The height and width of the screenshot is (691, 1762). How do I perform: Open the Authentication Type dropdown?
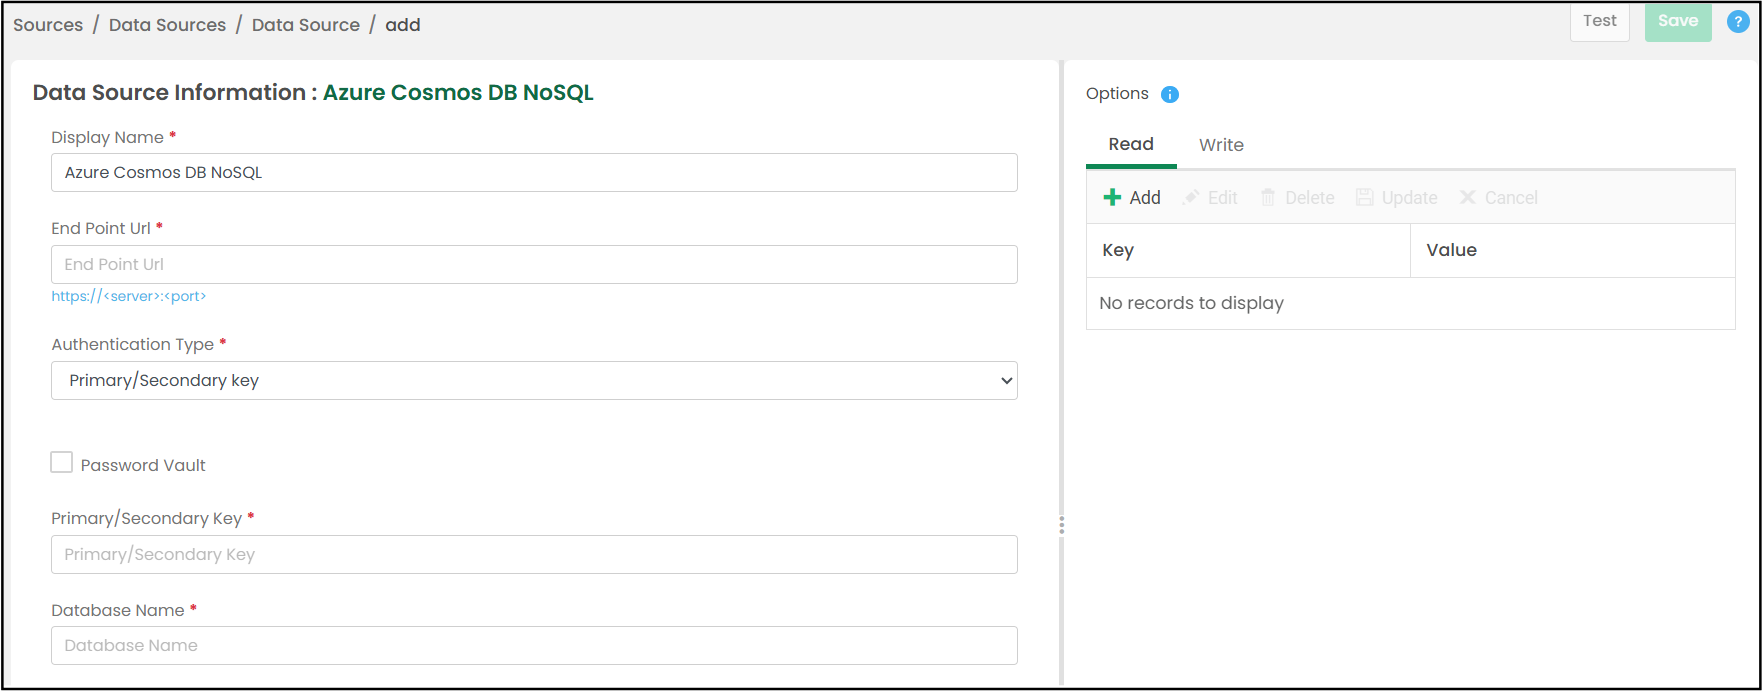point(534,380)
